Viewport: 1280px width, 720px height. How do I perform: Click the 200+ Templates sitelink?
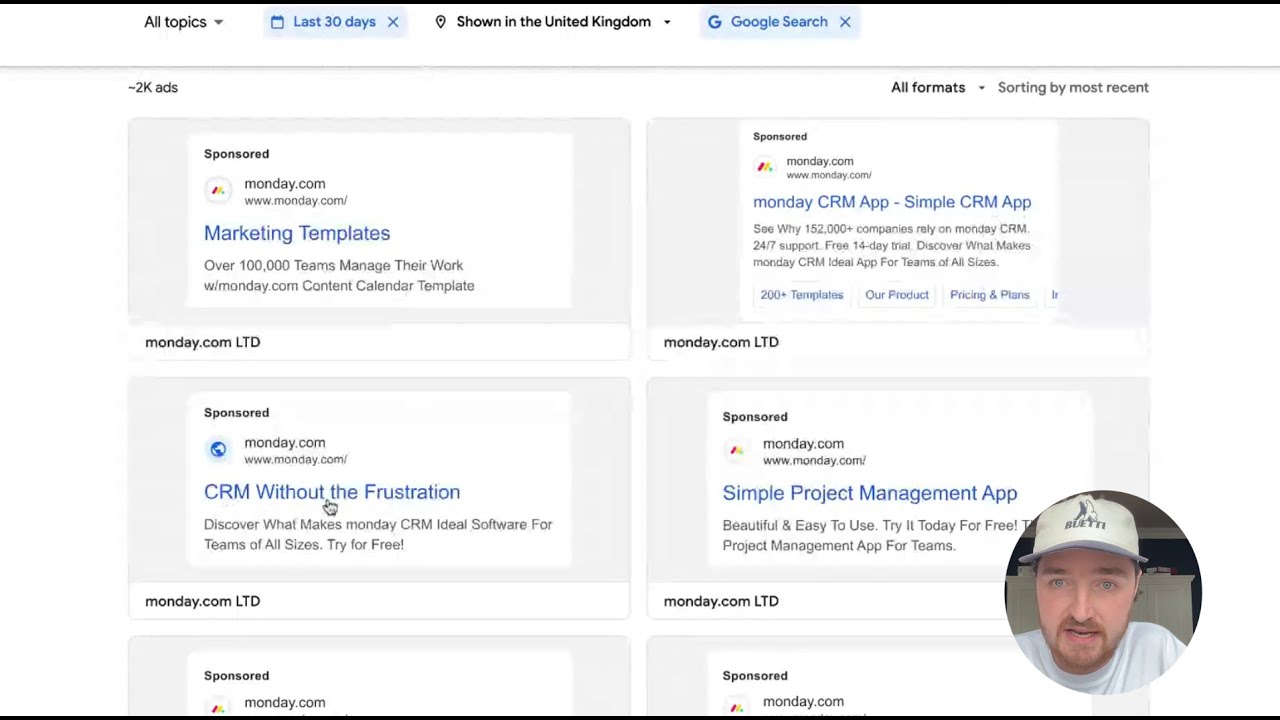click(802, 295)
